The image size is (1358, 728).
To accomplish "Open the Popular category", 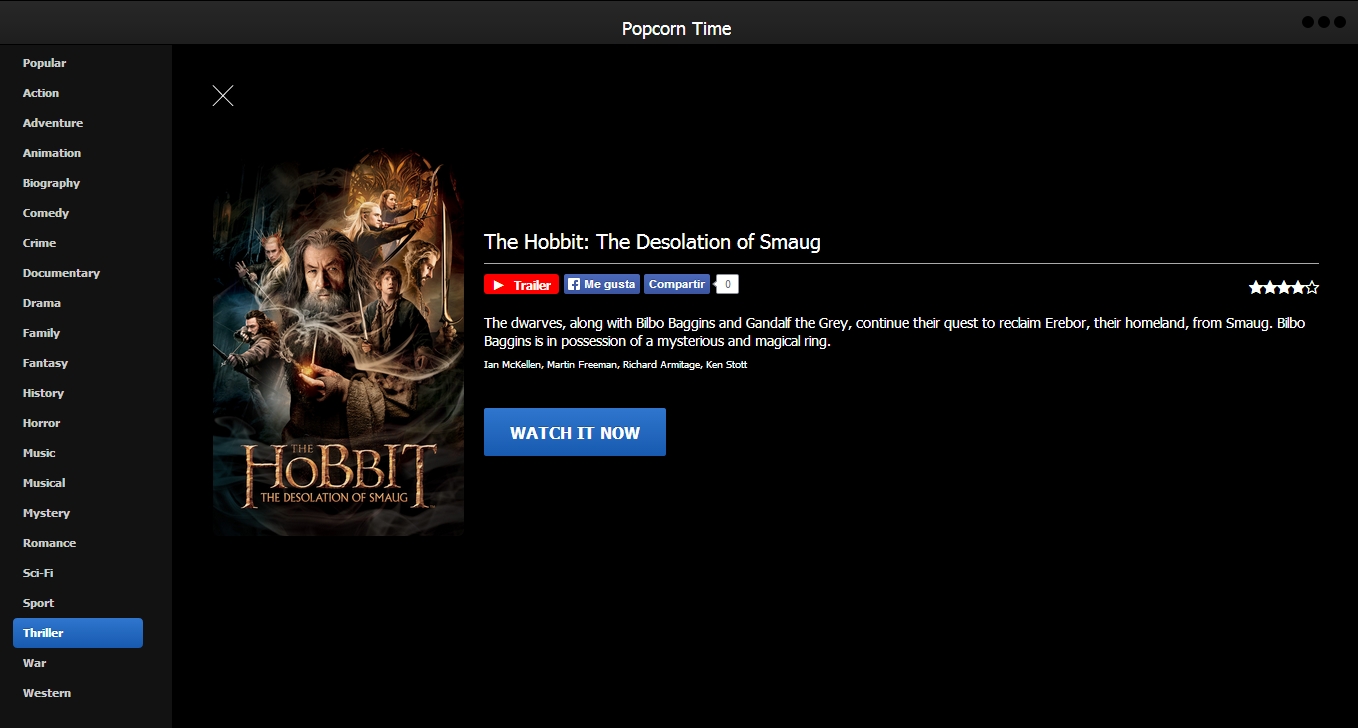I will pos(44,63).
